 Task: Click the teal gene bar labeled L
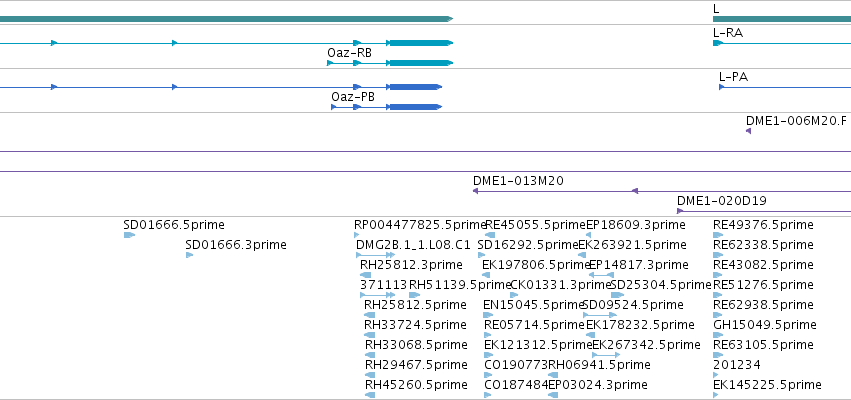(x=782, y=19)
